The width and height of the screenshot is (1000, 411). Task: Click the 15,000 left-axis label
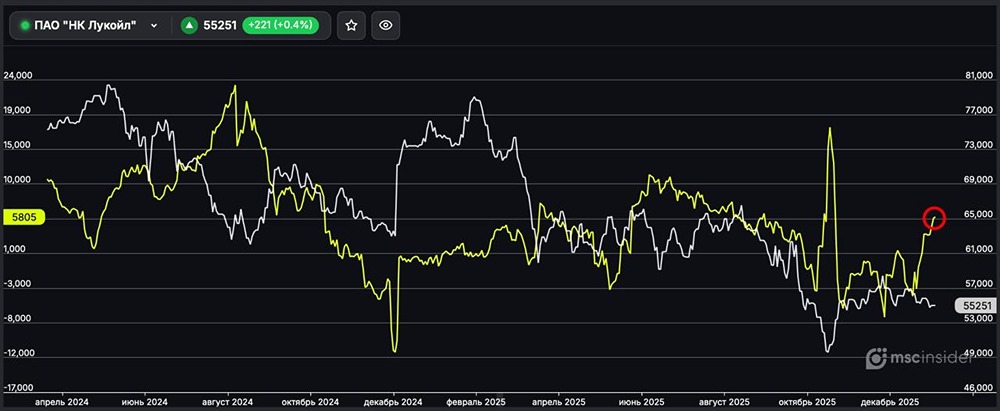point(18,145)
